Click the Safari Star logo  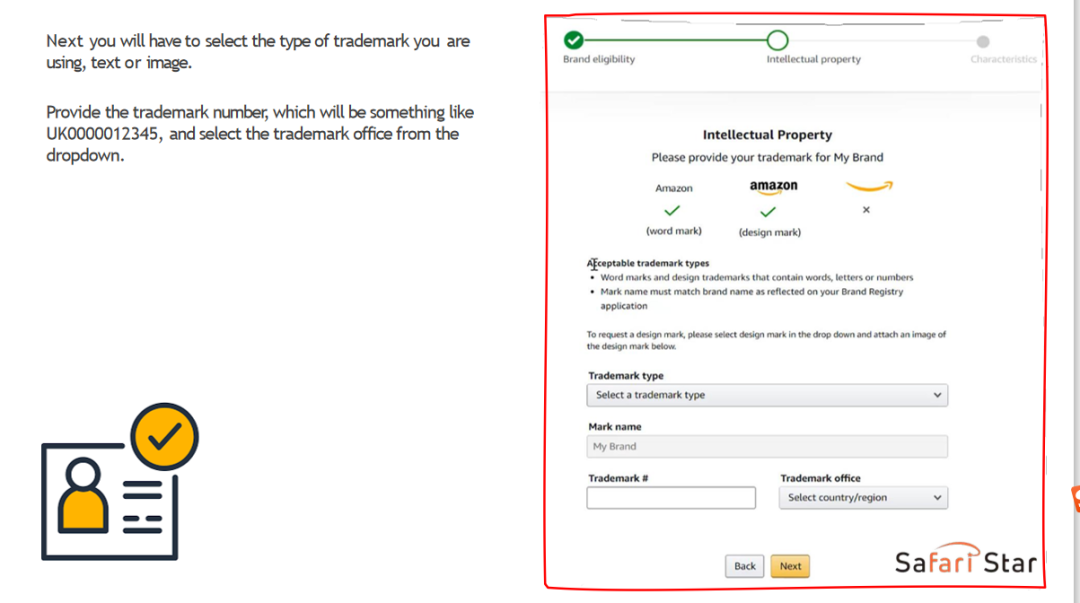pyautogui.click(x=965, y=562)
